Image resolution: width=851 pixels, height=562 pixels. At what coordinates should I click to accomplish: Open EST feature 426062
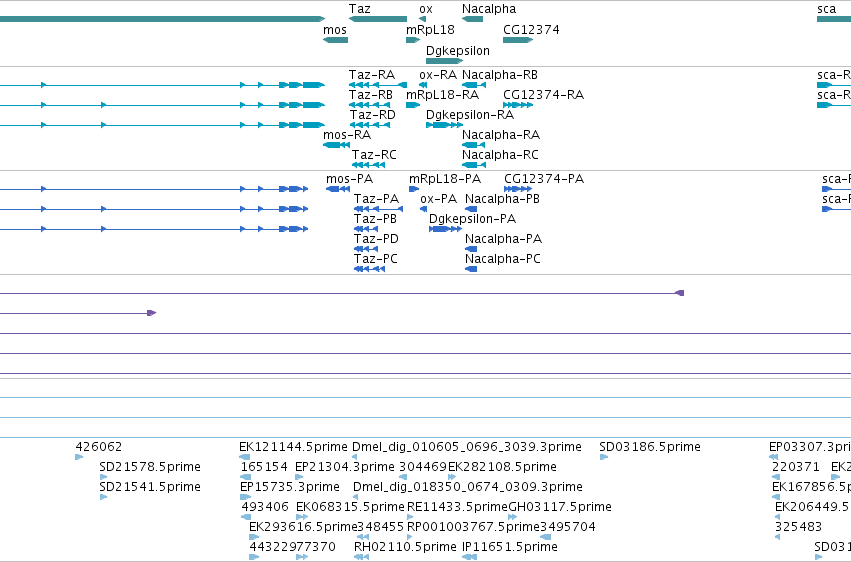click(x=99, y=447)
